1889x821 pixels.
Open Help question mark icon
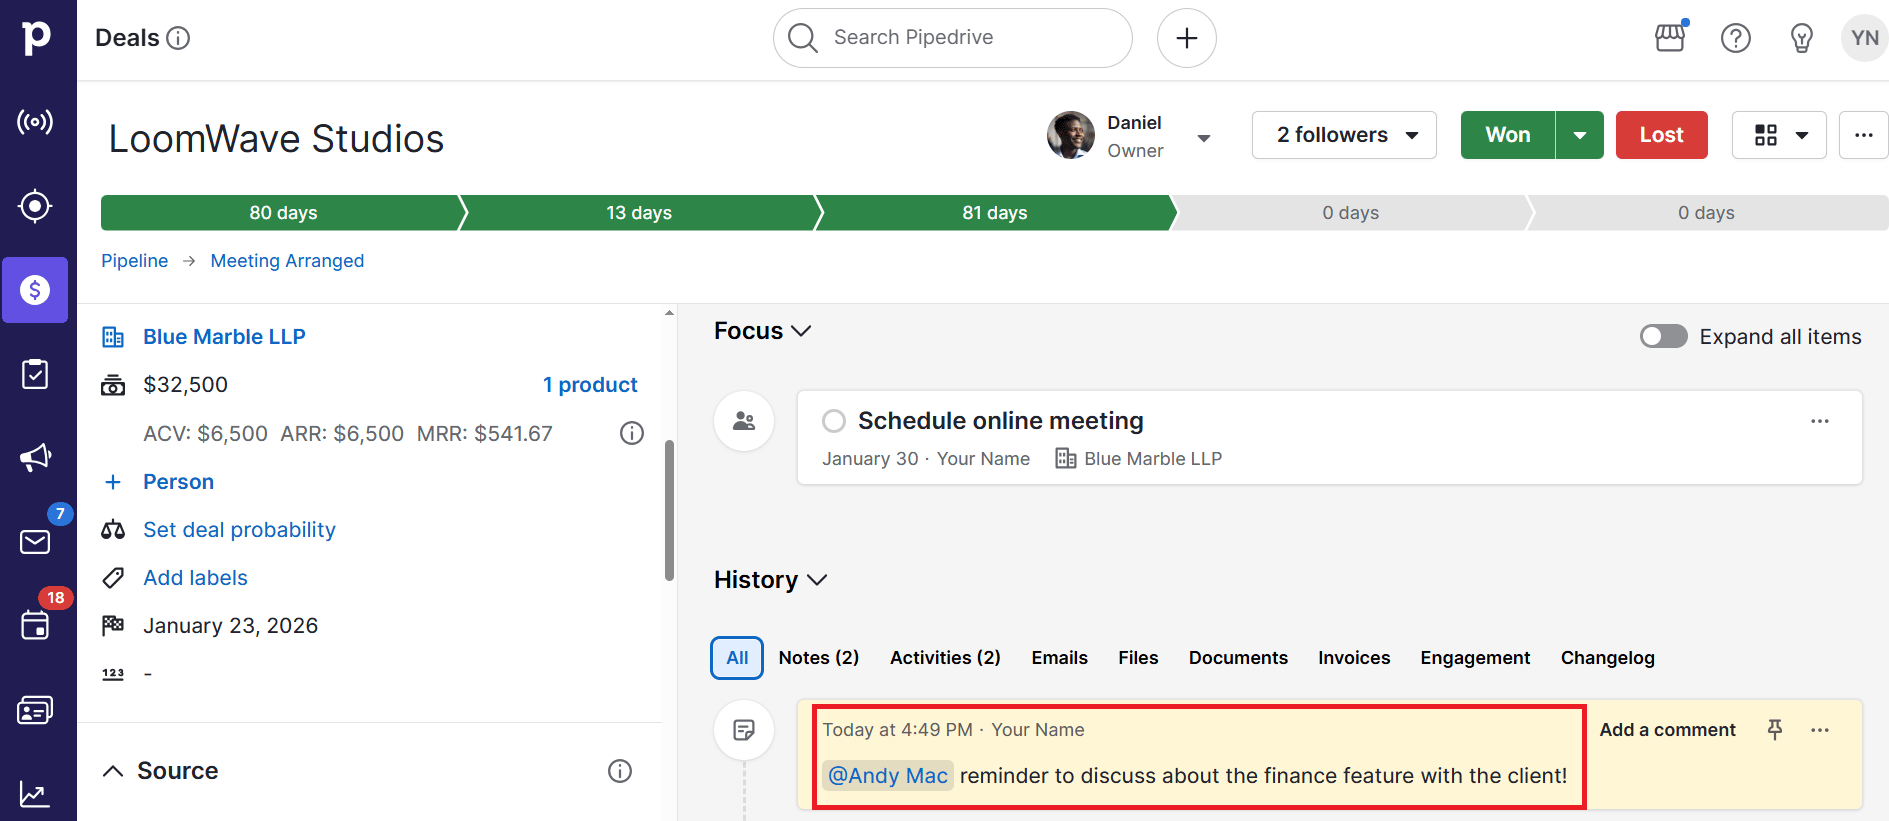click(x=1736, y=38)
